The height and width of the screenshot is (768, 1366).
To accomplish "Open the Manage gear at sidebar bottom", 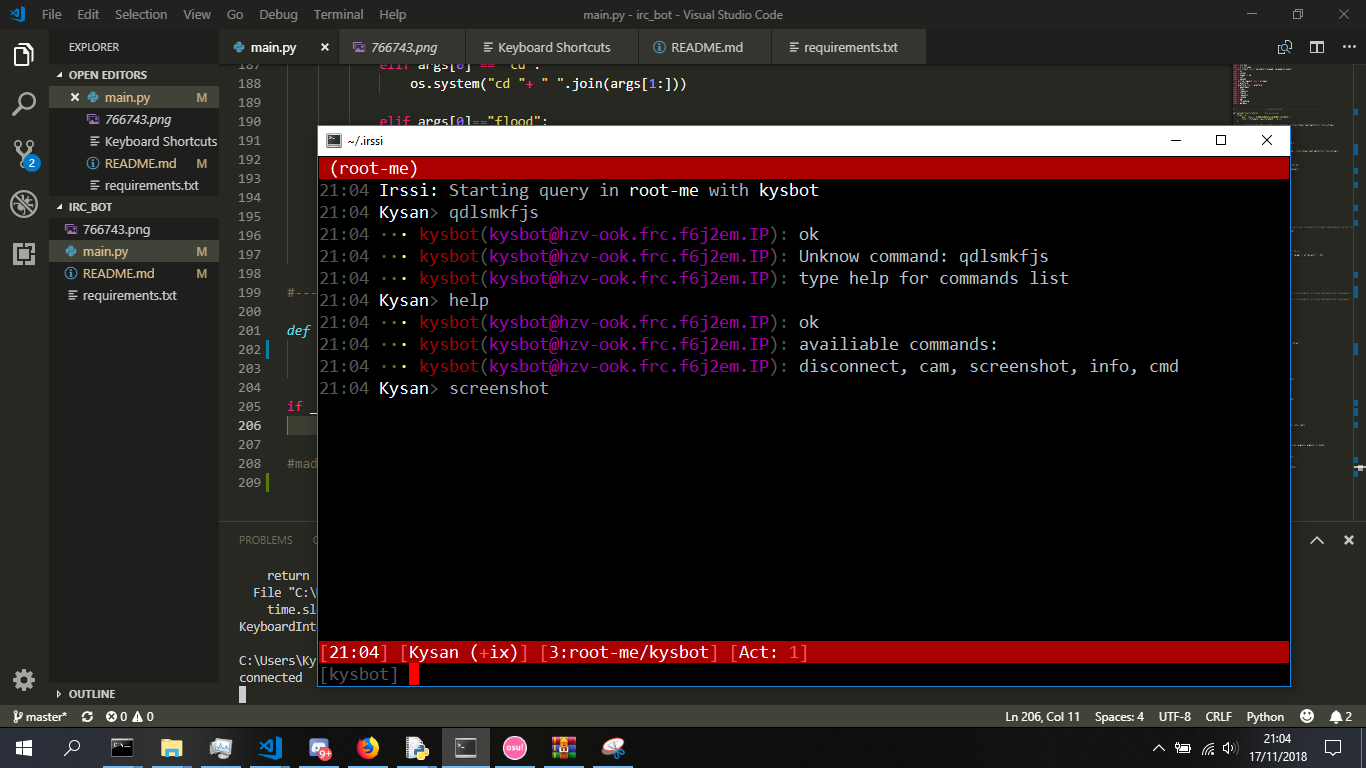I will tap(24, 681).
